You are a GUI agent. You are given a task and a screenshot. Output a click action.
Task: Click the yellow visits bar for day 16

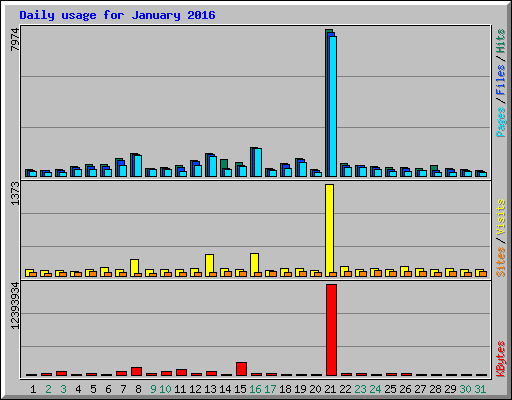[254, 265]
